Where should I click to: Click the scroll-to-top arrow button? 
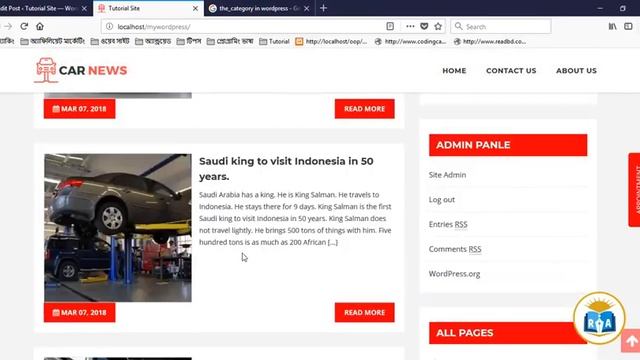(631, 341)
